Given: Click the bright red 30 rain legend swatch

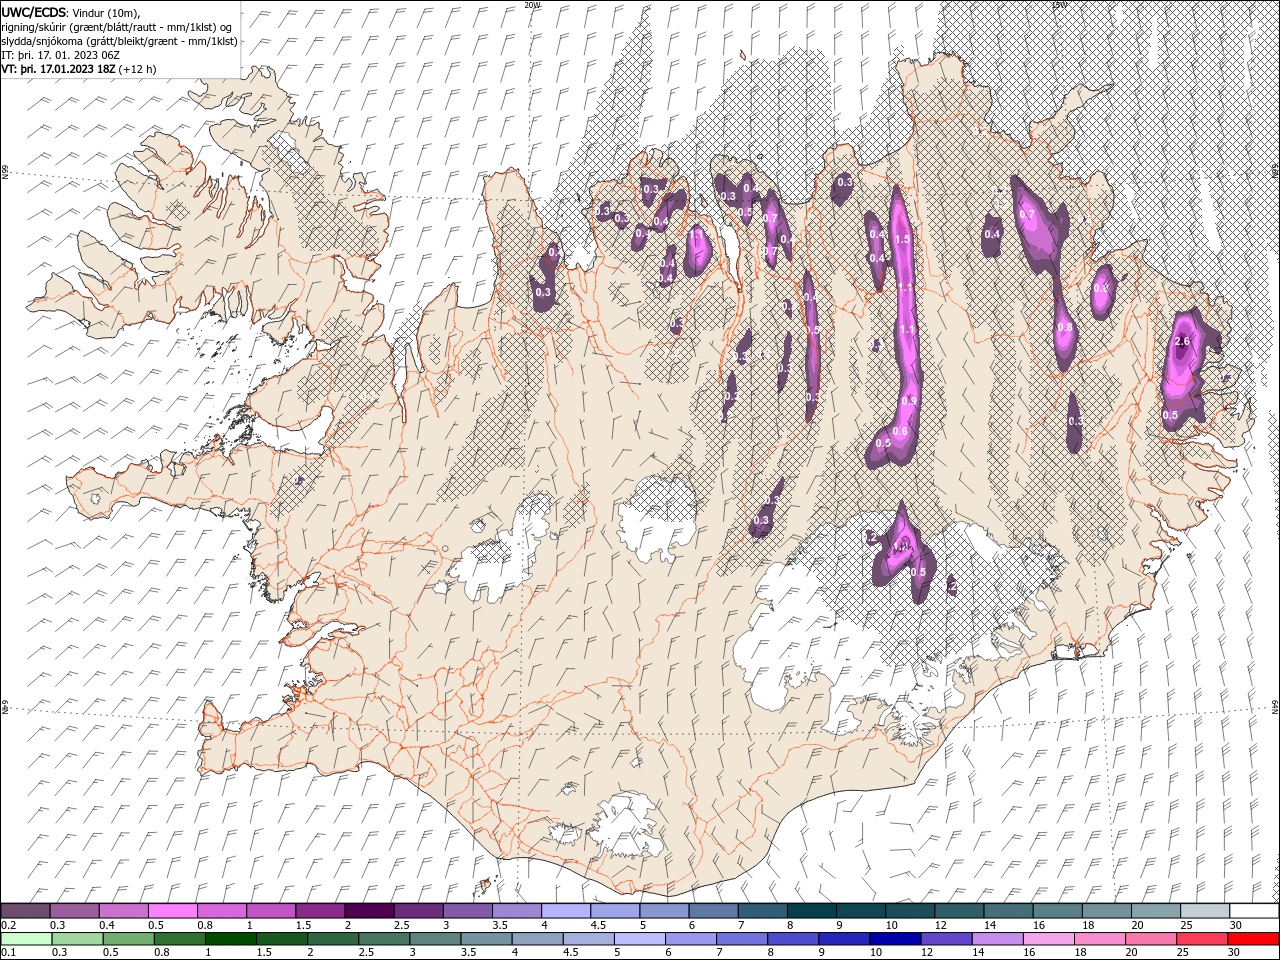Looking at the screenshot, I should (1252, 939).
